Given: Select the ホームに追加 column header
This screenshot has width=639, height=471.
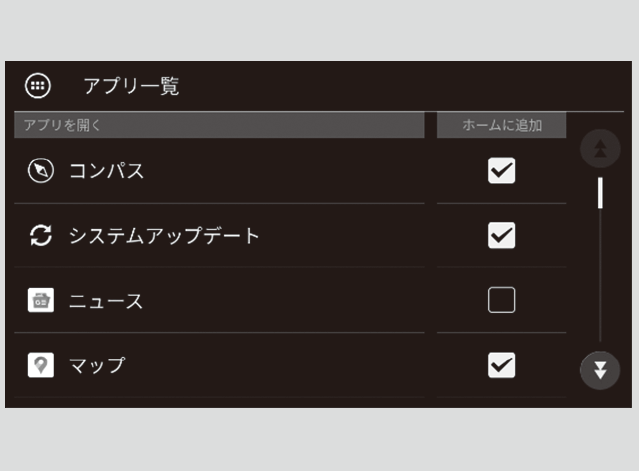Looking at the screenshot, I should [x=501, y=125].
